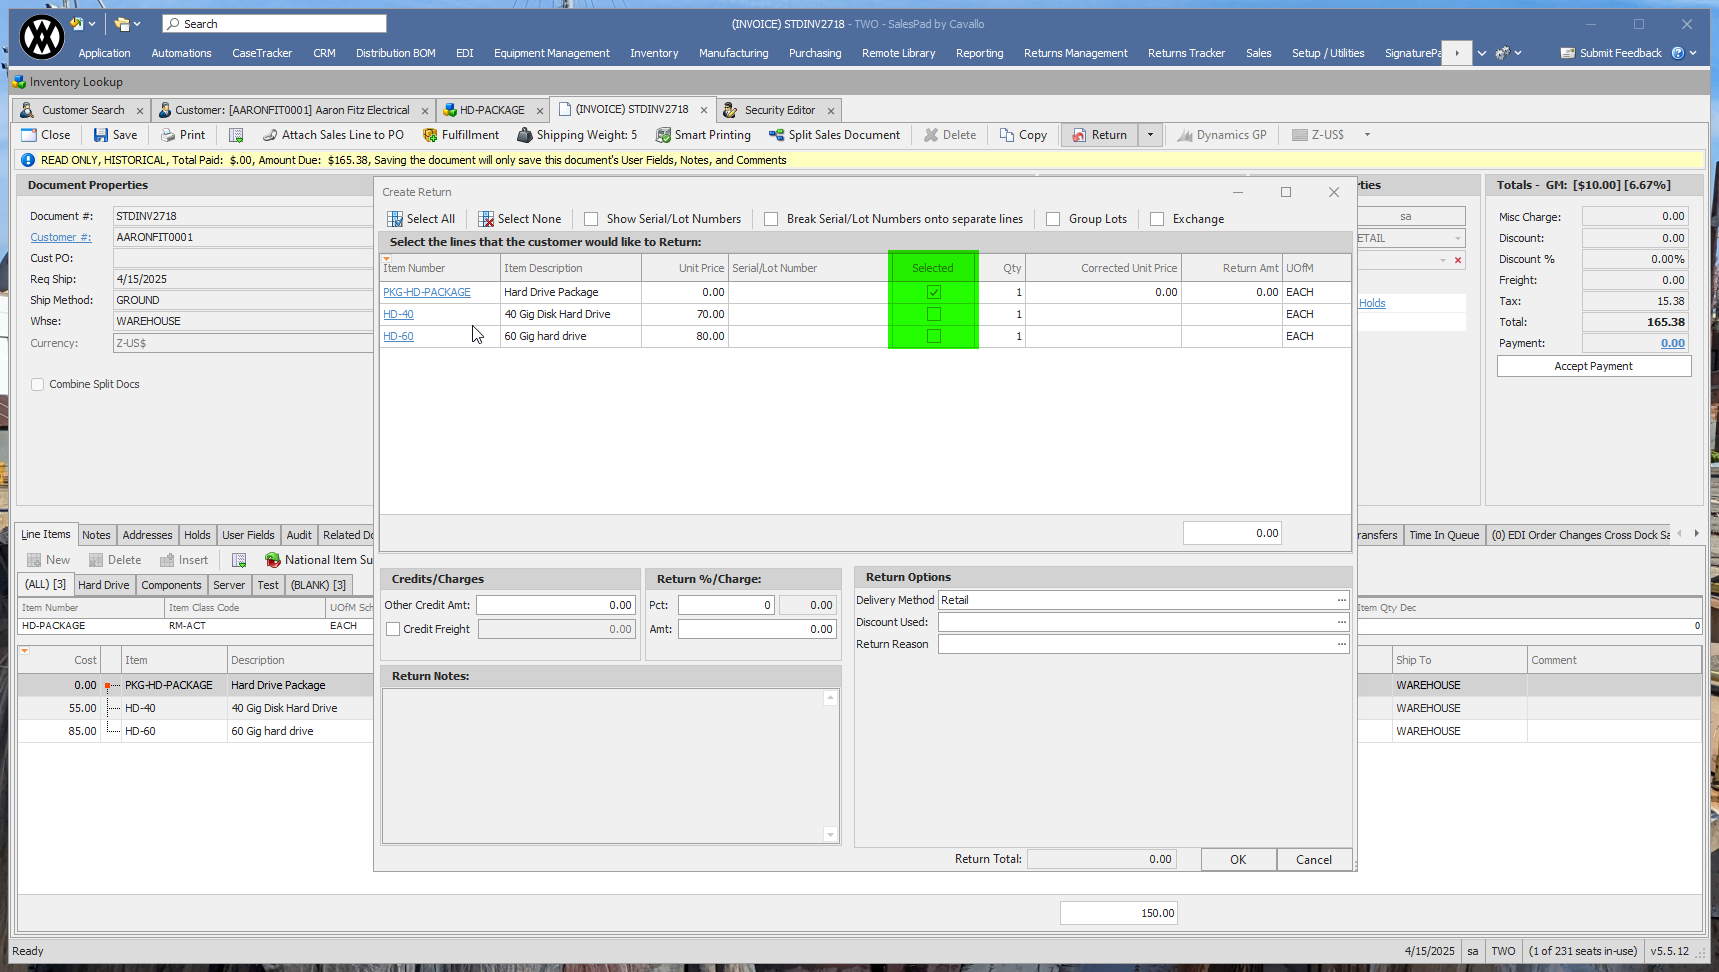This screenshot has height=972, width=1719.
Task: Enable Show Serial/Lot Numbers checkbox
Action: [592, 219]
